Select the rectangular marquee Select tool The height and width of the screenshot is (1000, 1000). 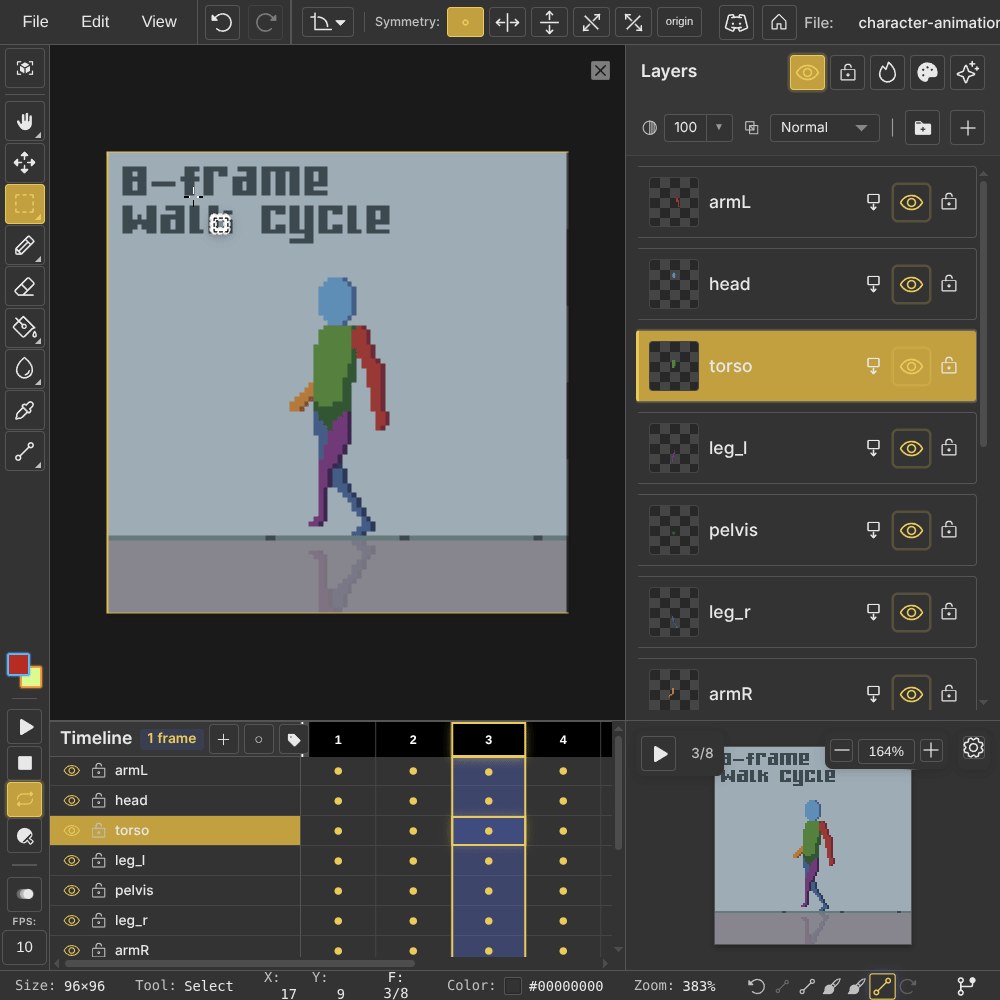(x=25, y=204)
